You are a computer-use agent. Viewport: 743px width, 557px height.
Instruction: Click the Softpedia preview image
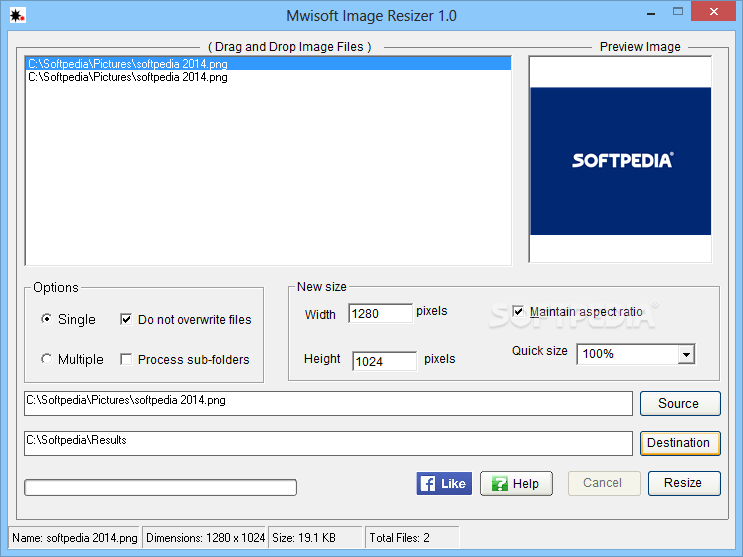(x=620, y=160)
